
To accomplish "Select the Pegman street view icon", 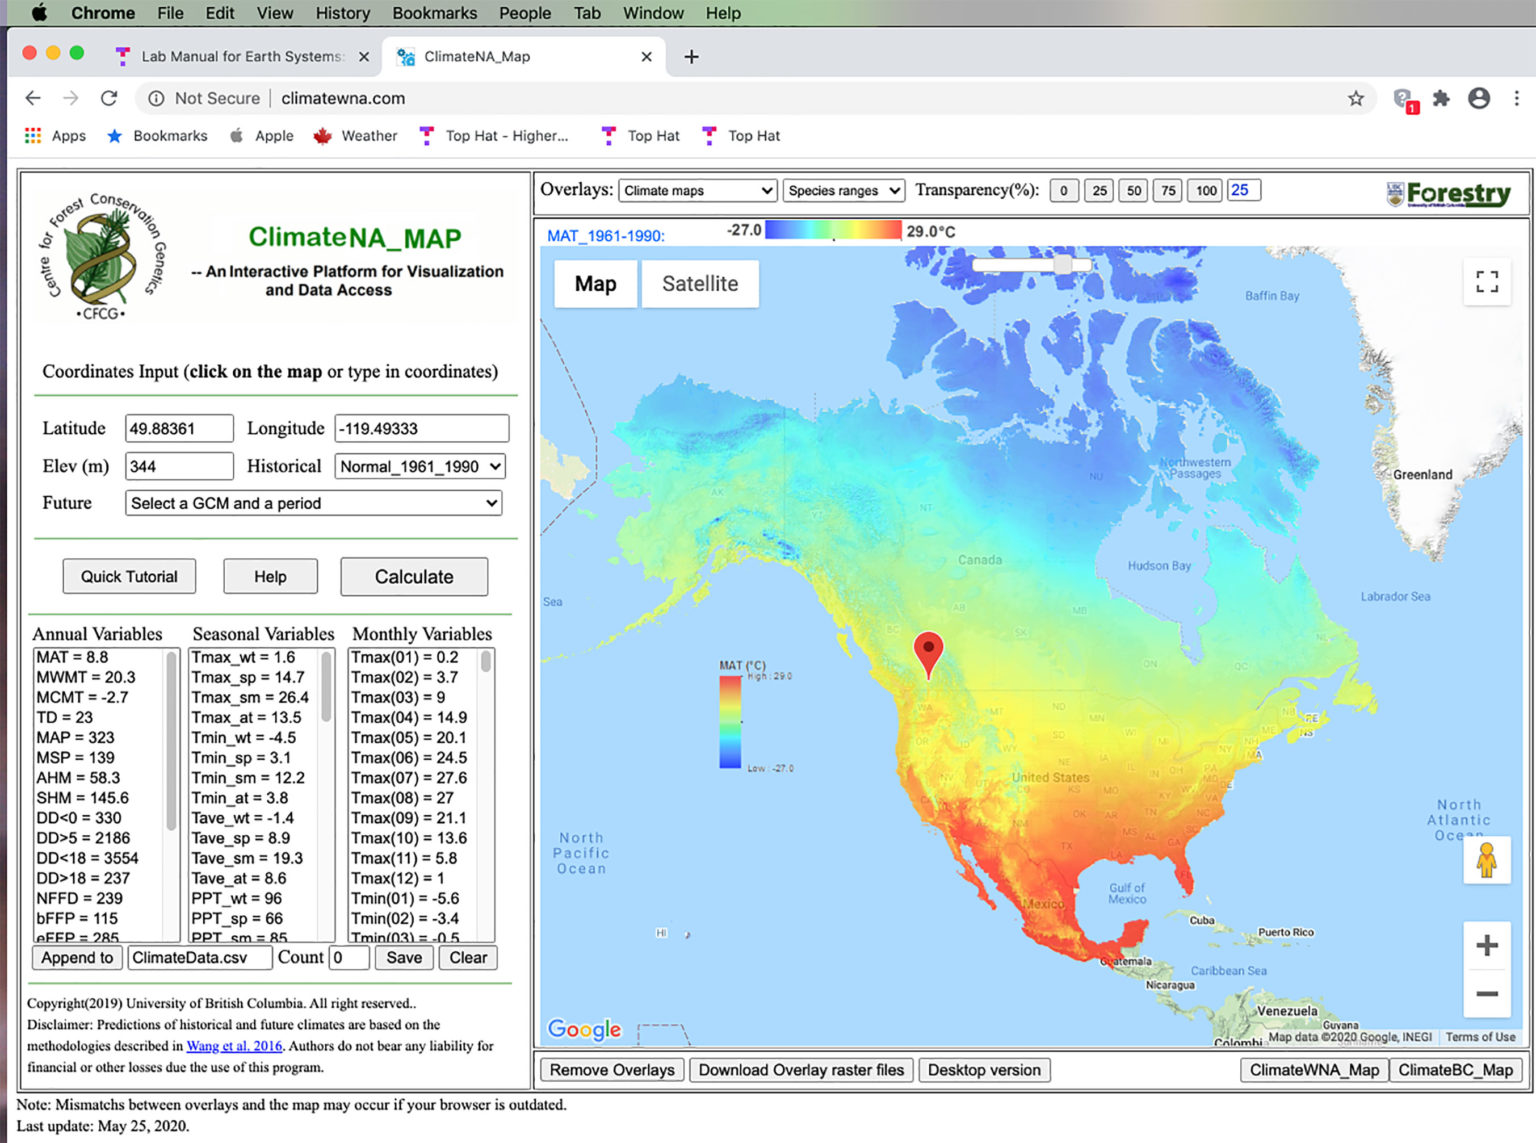I will coord(1487,860).
